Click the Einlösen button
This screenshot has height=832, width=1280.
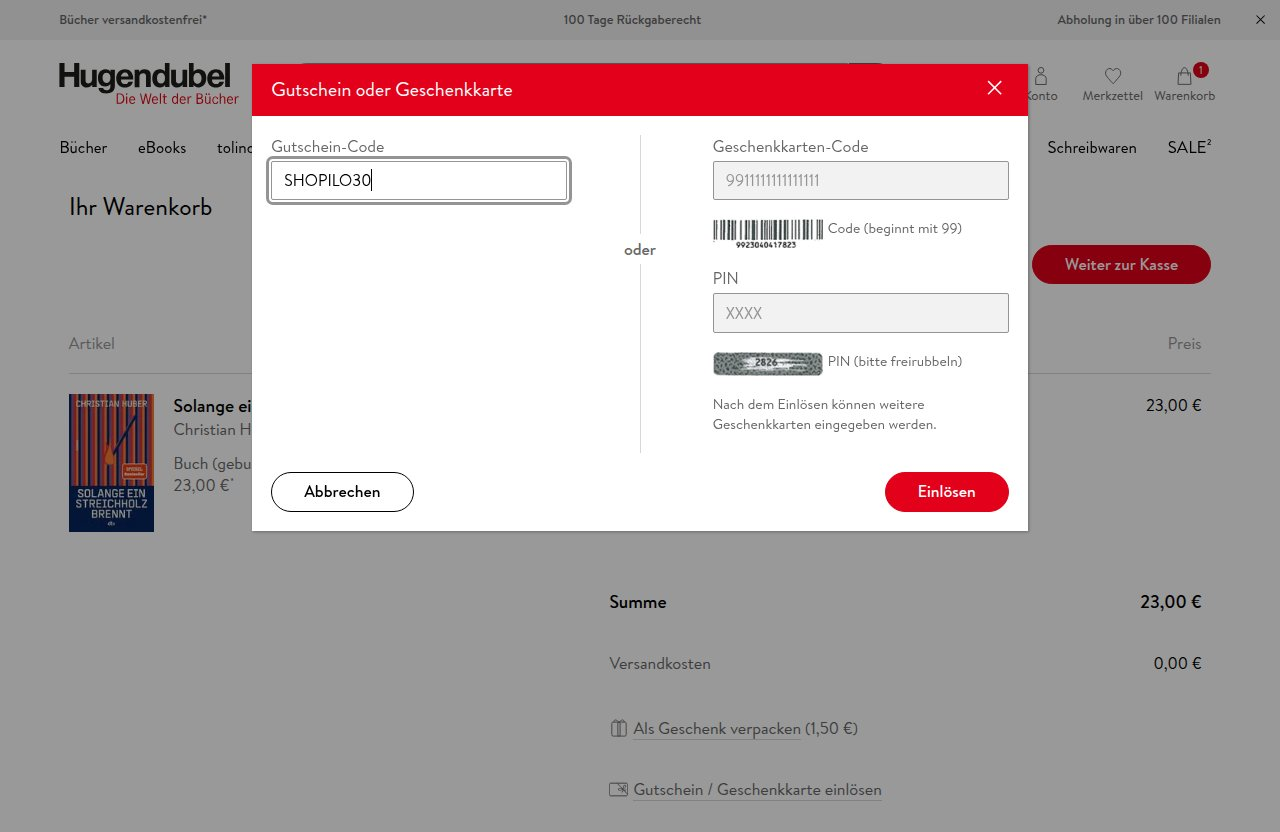click(x=946, y=492)
